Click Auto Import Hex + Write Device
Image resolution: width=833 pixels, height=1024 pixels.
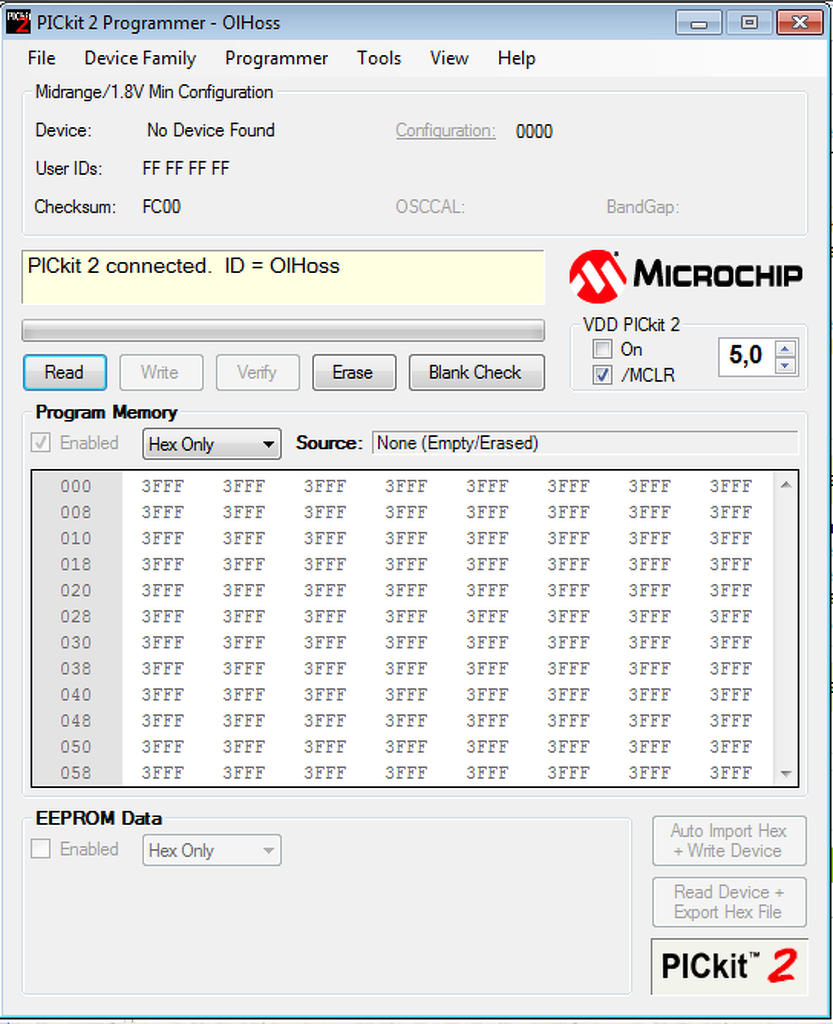729,840
